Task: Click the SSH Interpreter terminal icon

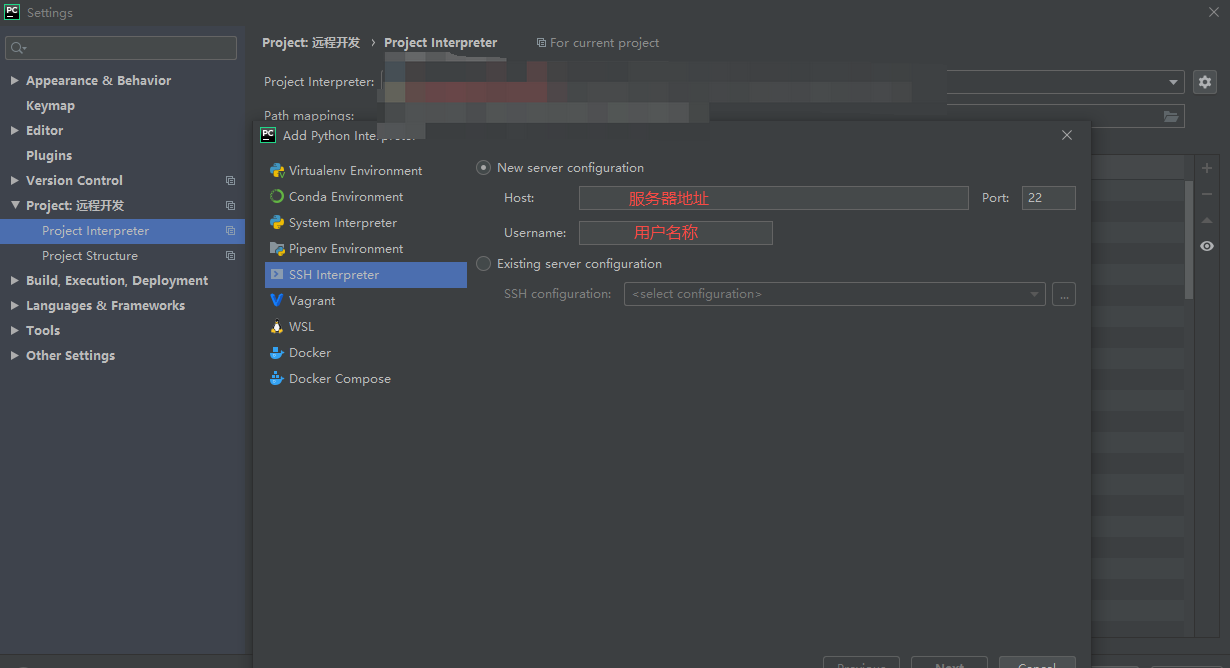Action: point(277,275)
